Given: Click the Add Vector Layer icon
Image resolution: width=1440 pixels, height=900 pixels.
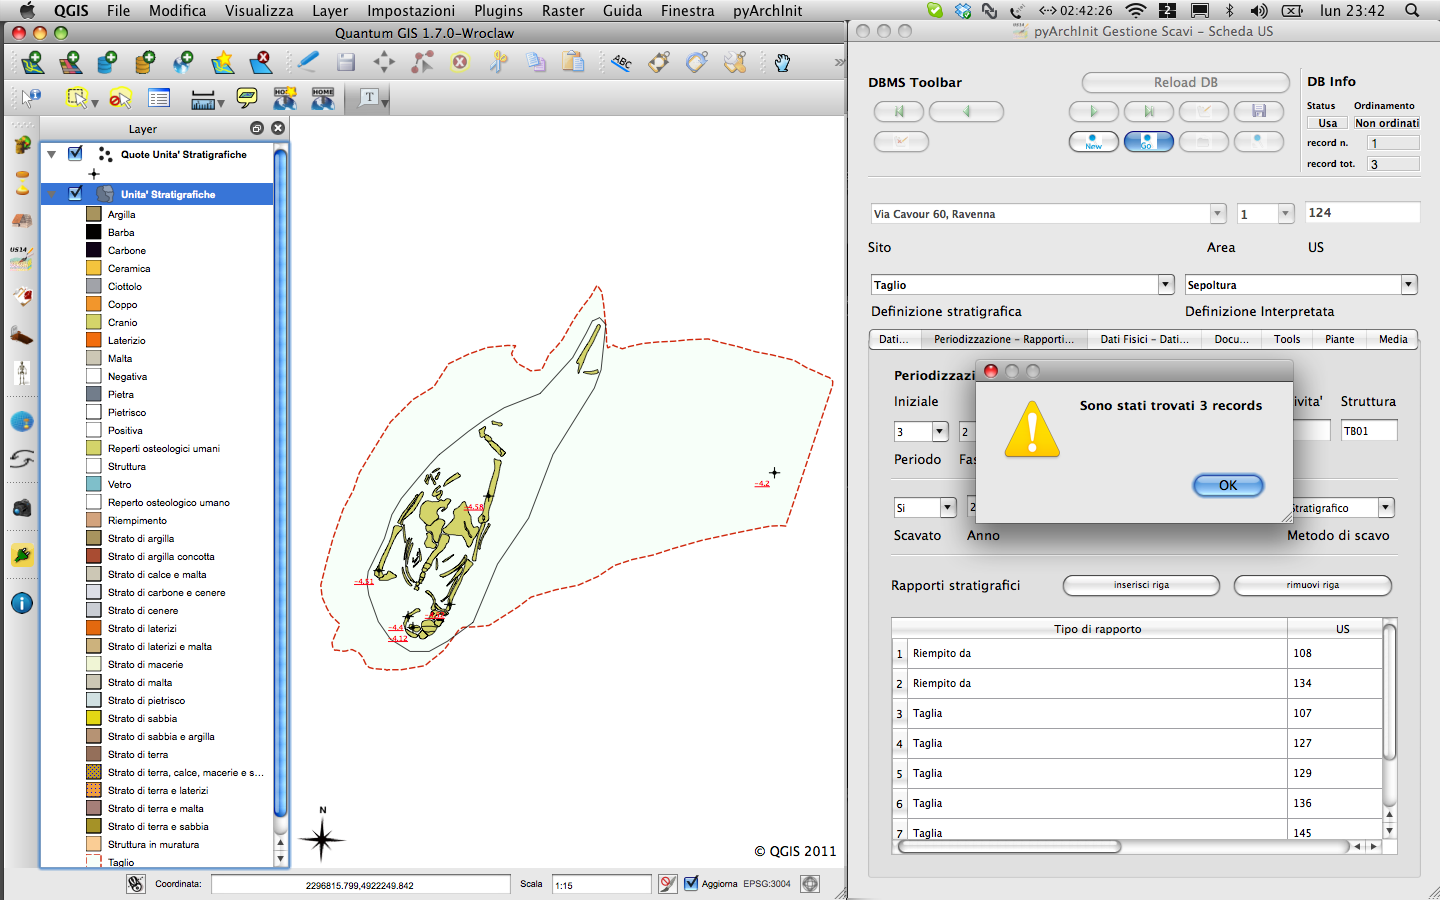Looking at the screenshot, I should click(x=32, y=63).
